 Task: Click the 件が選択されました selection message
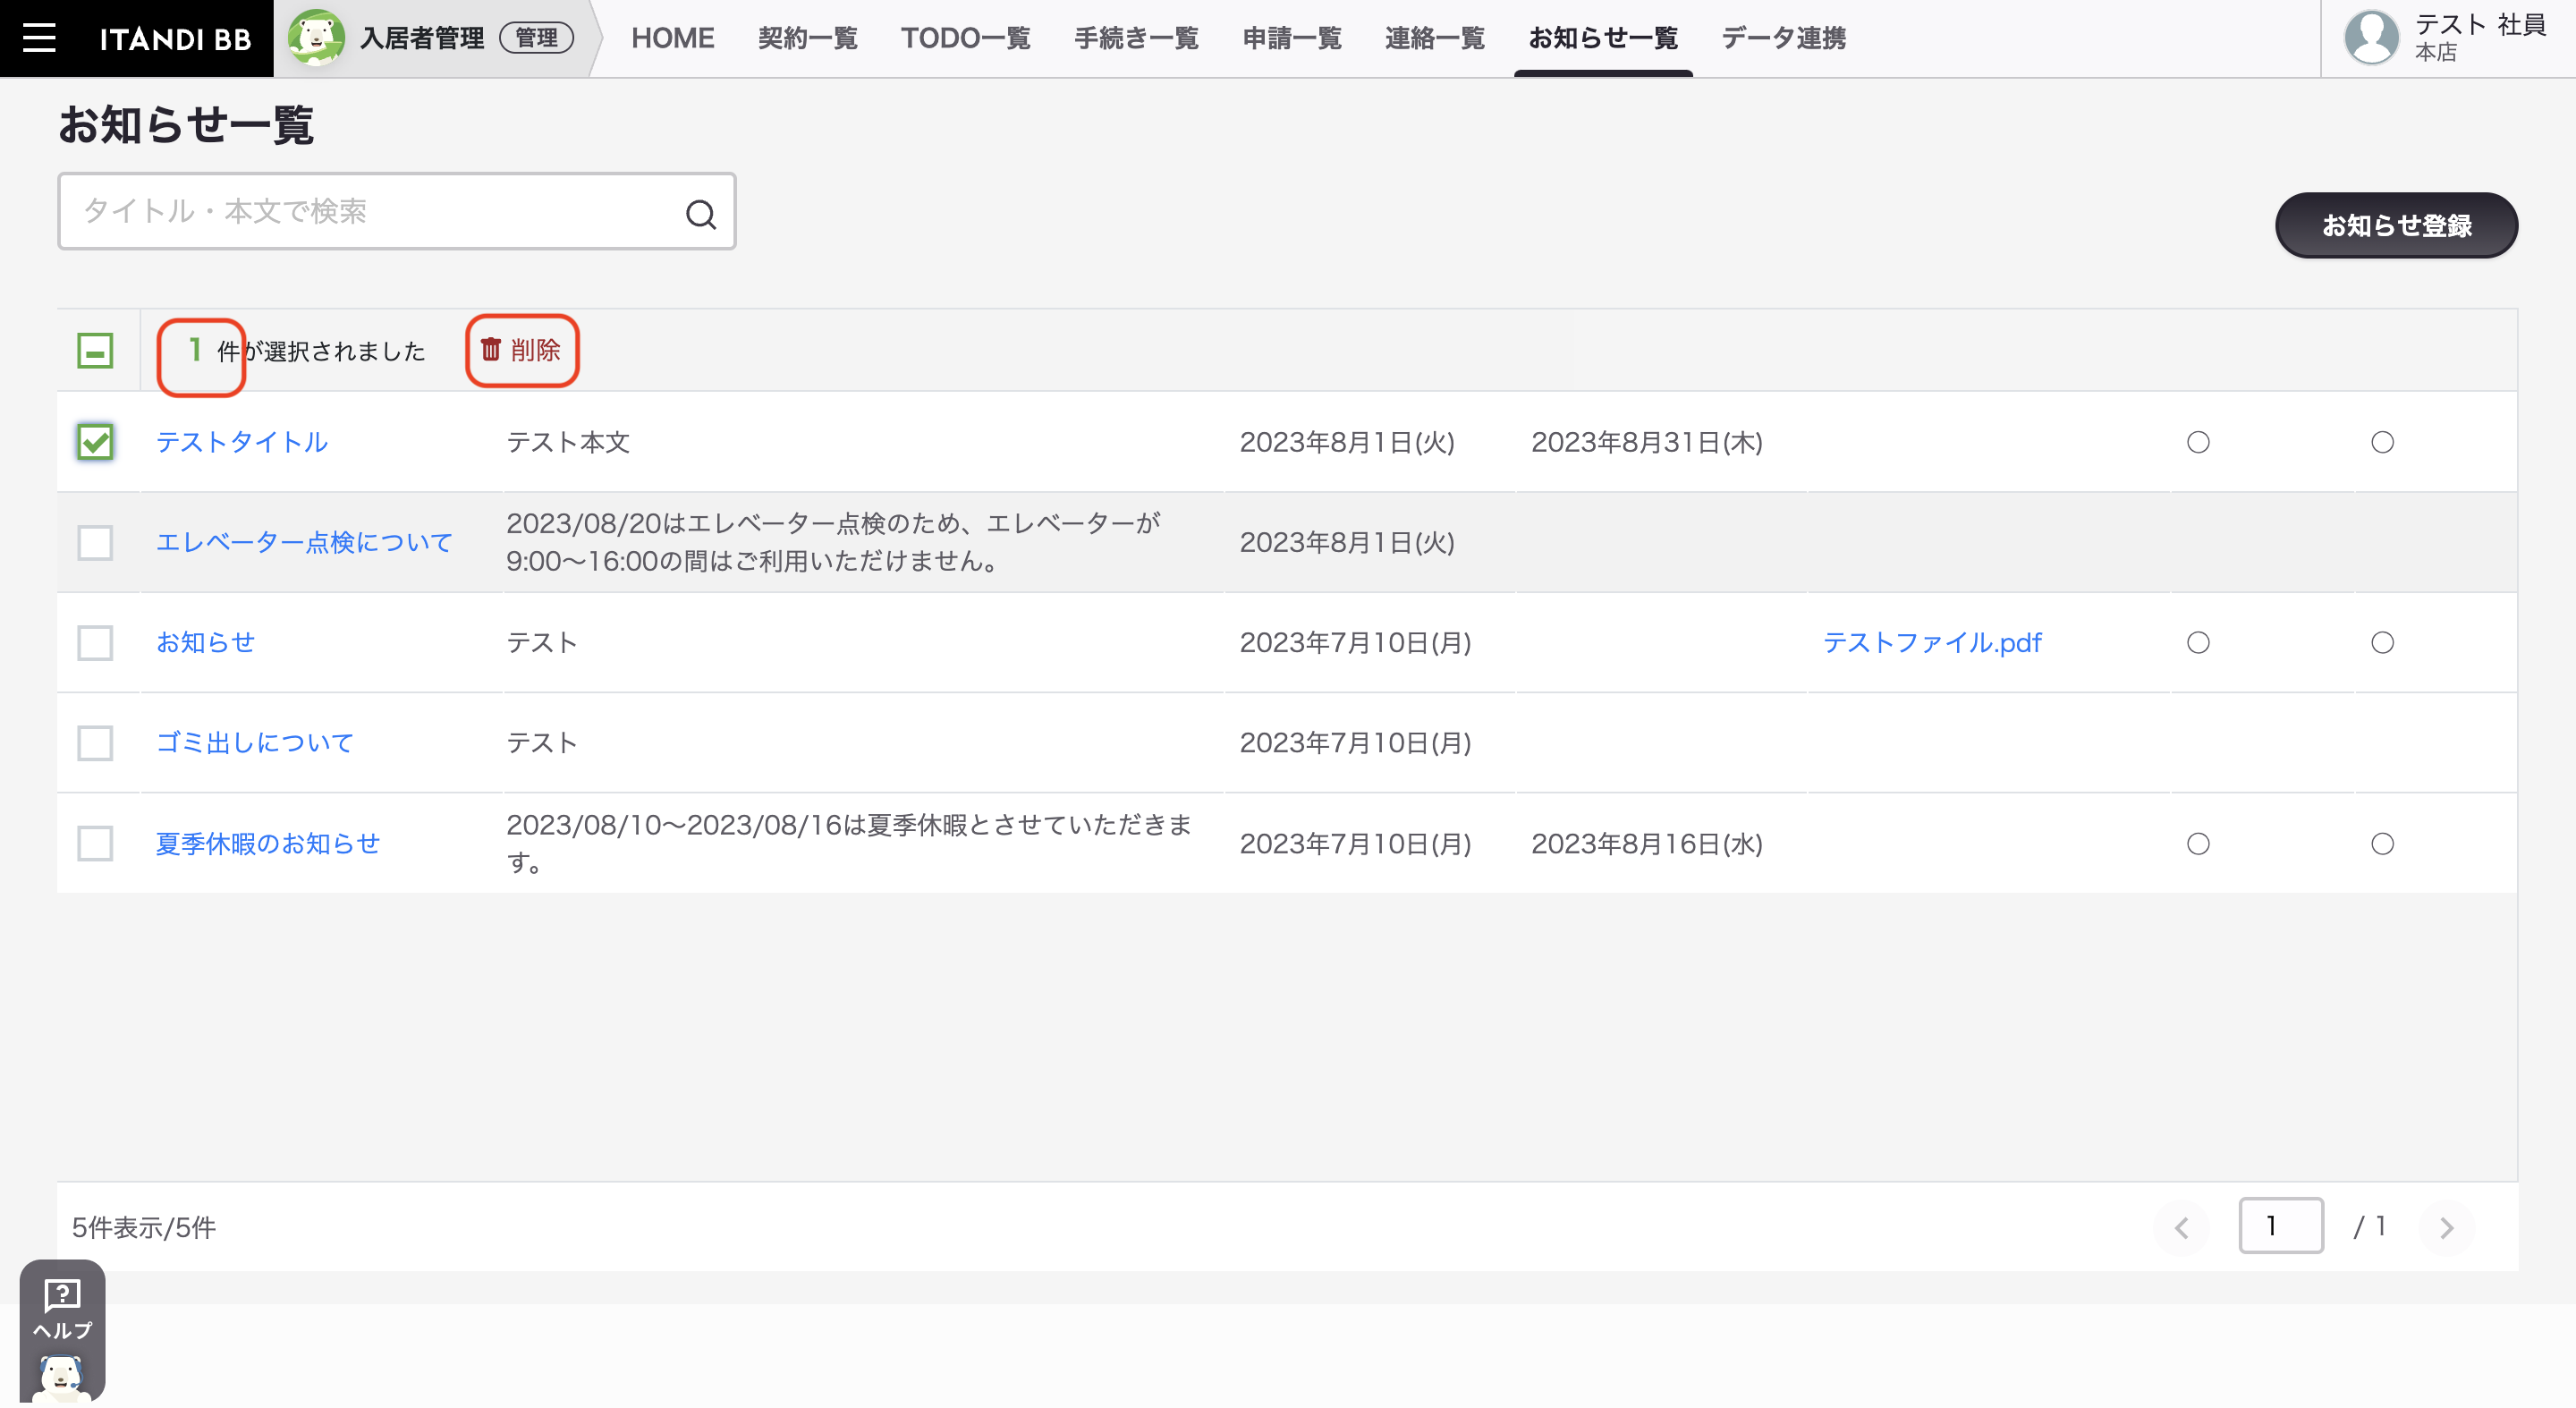(321, 351)
